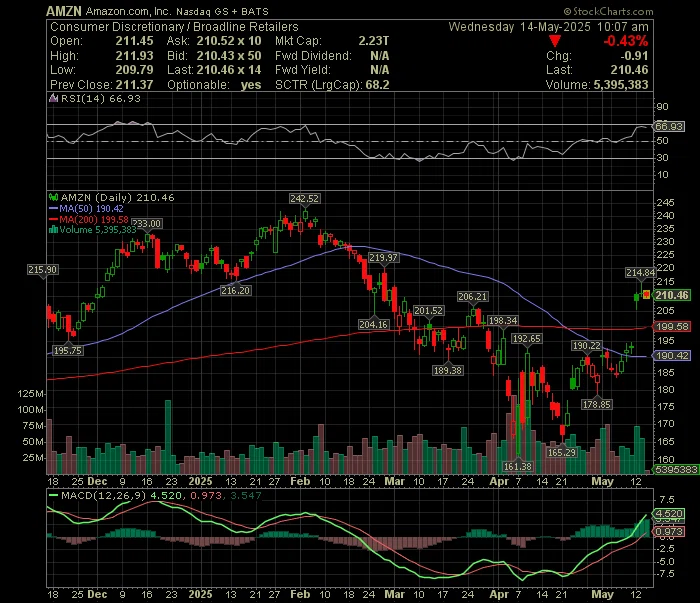The height and width of the screenshot is (603, 700).
Task: Click the red down-arrow change indicator
Action: [x=555, y=41]
